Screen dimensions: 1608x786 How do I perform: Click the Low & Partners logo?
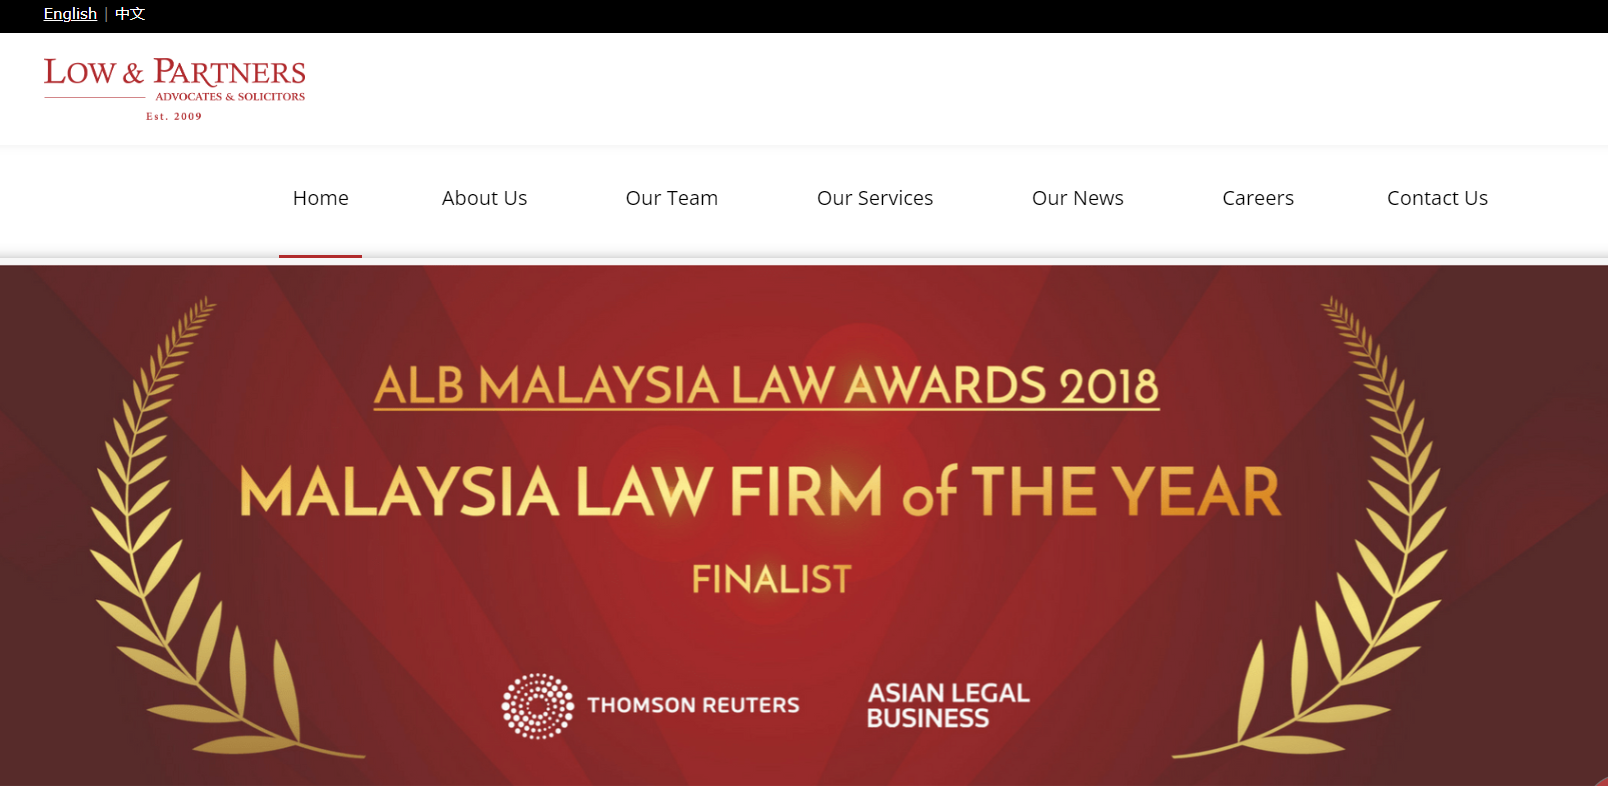coord(175,89)
